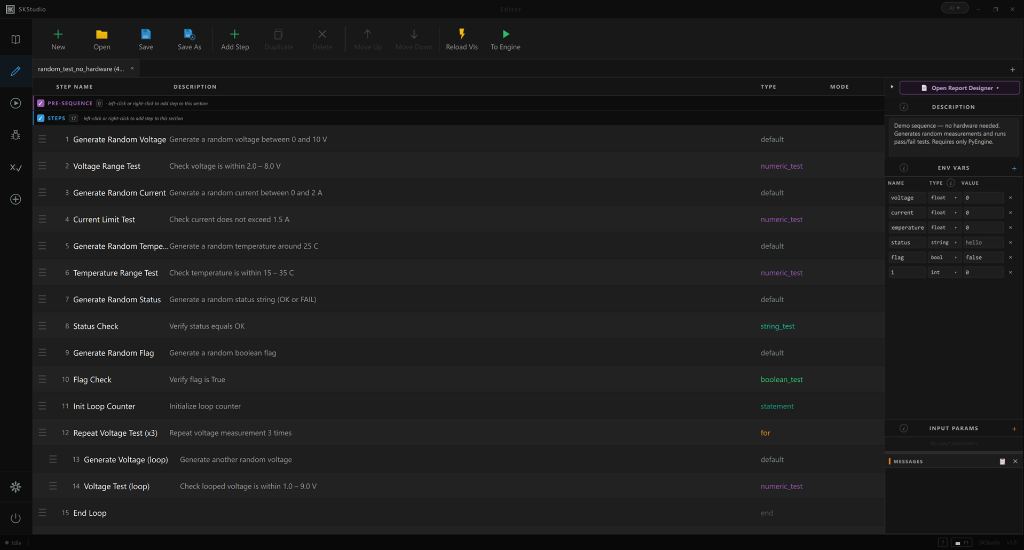Toggle the Pre-Sequence section checkbox
This screenshot has height=550, width=1024.
[x=40, y=103]
